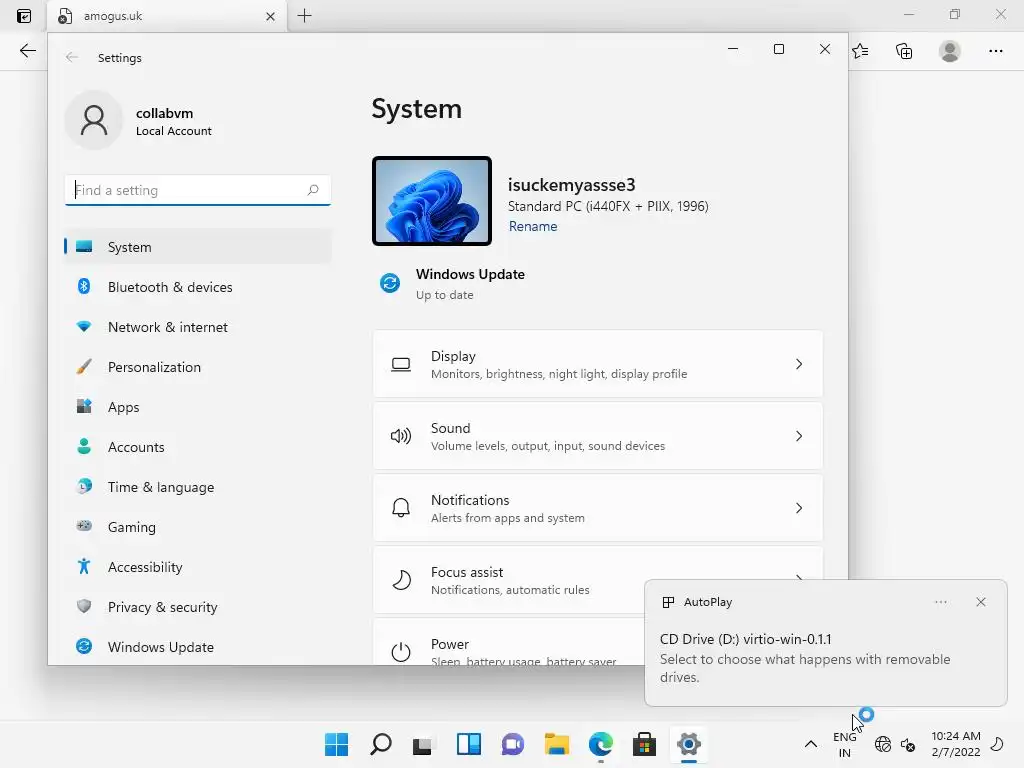Click the Settings gear on taskbar
This screenshot has width=1024, height=768.
tap(688, 744)
